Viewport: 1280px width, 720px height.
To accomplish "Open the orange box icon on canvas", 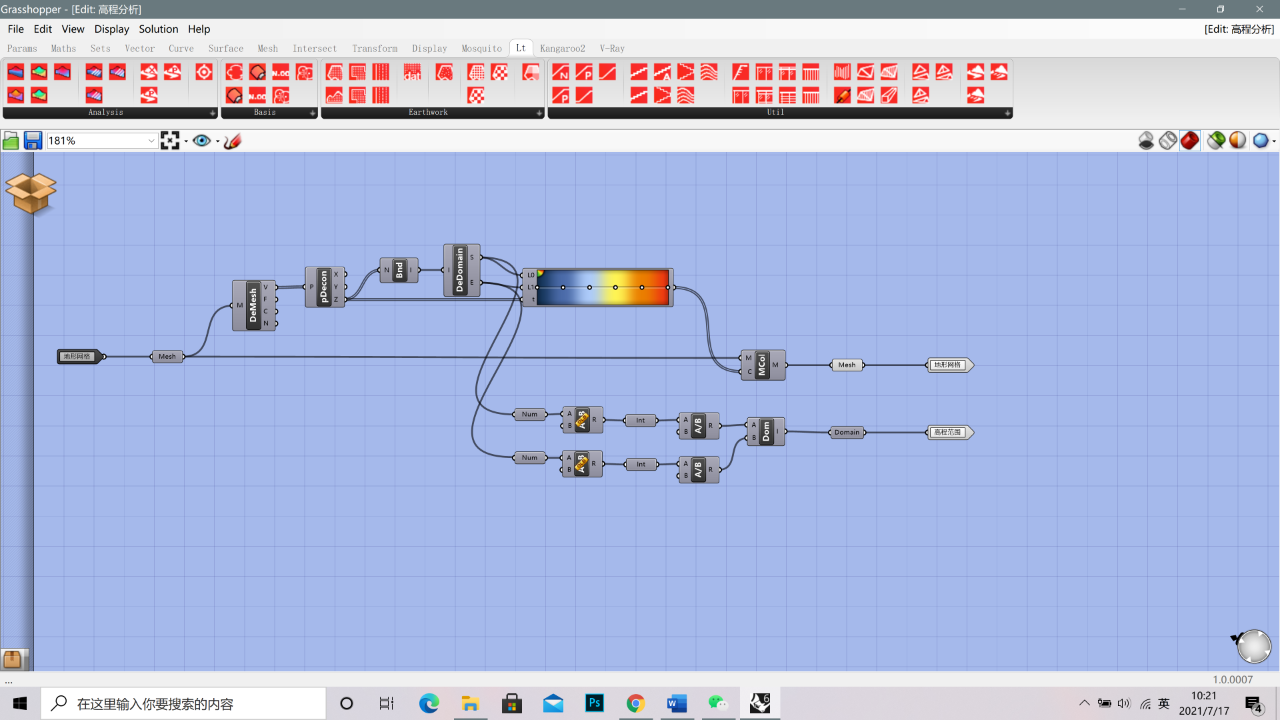I will click(x=31, y=192).
